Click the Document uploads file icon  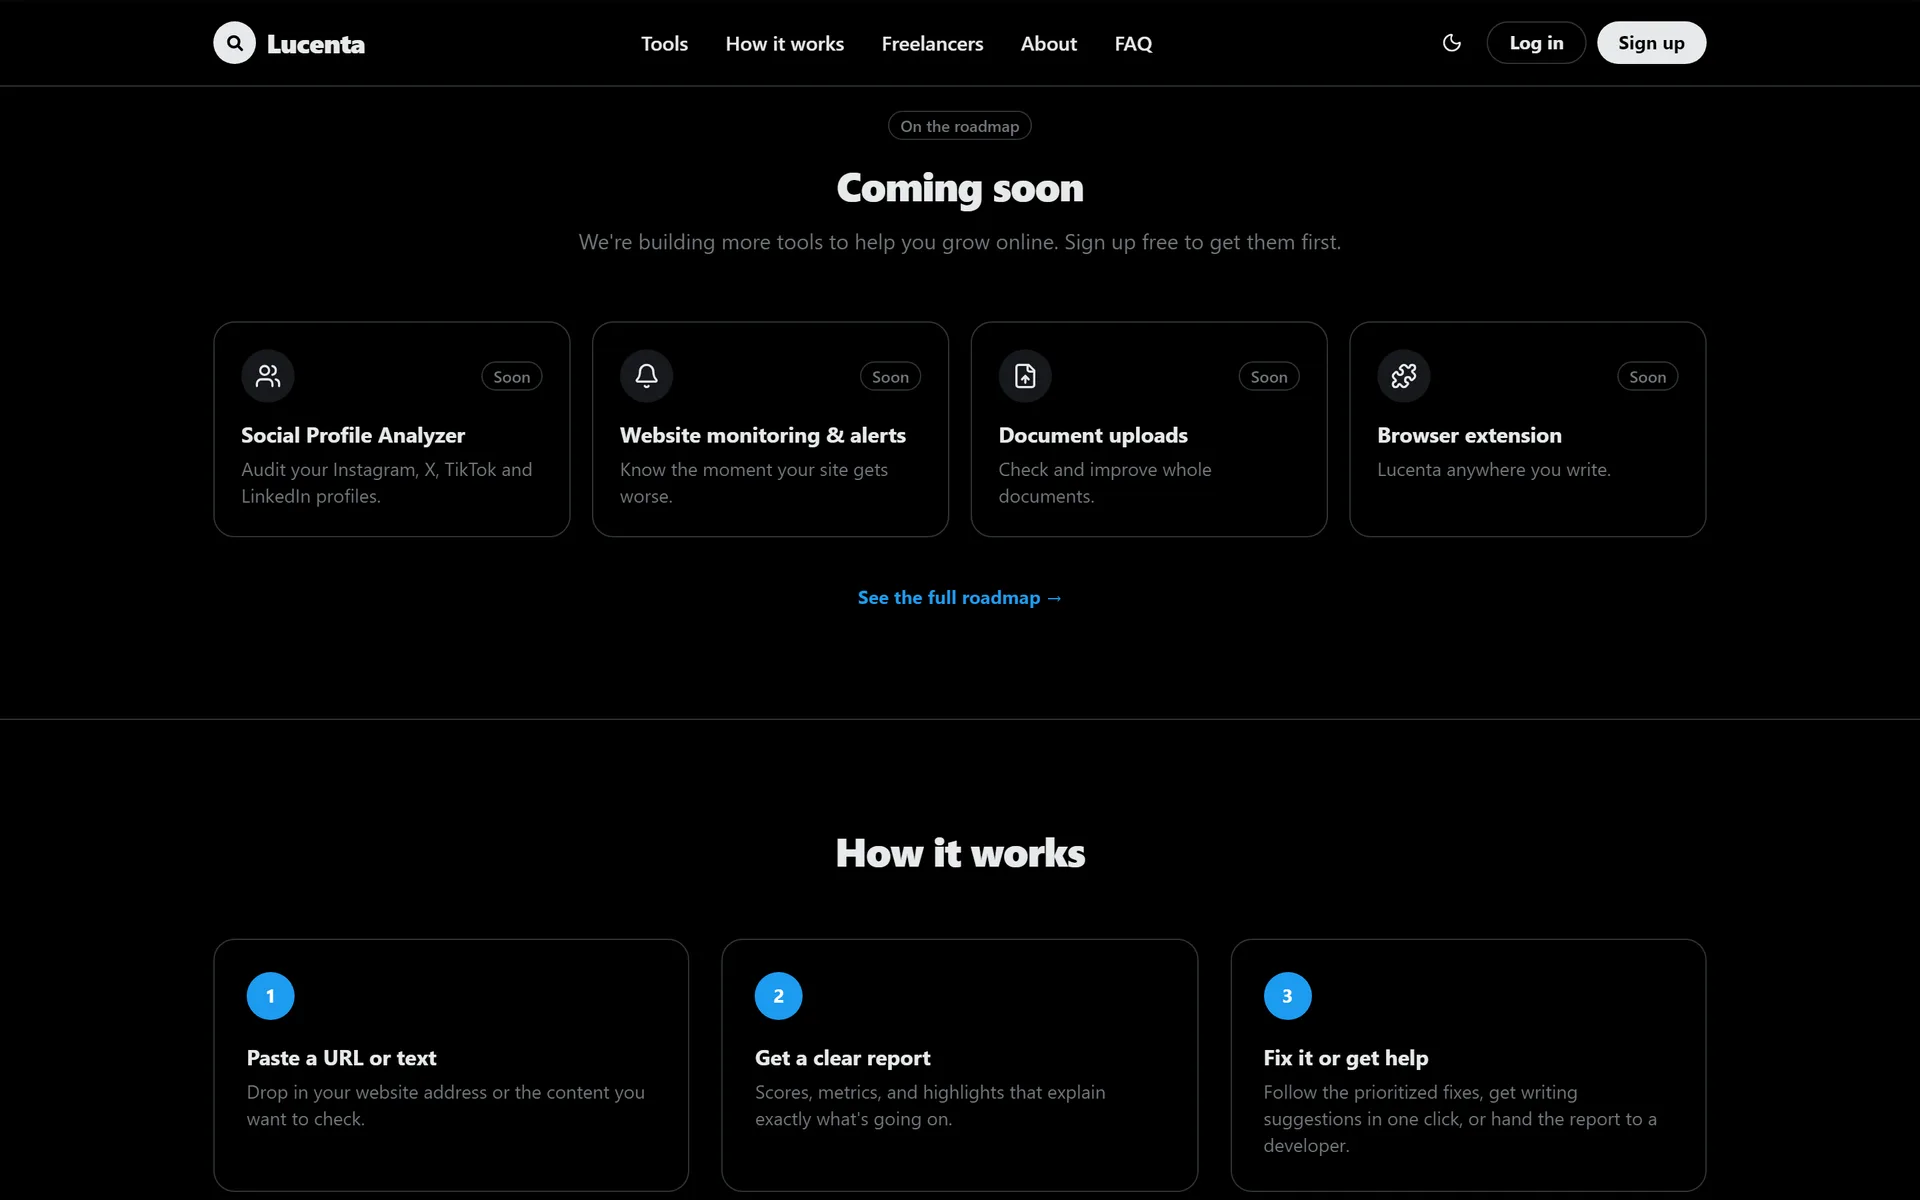1025,376
